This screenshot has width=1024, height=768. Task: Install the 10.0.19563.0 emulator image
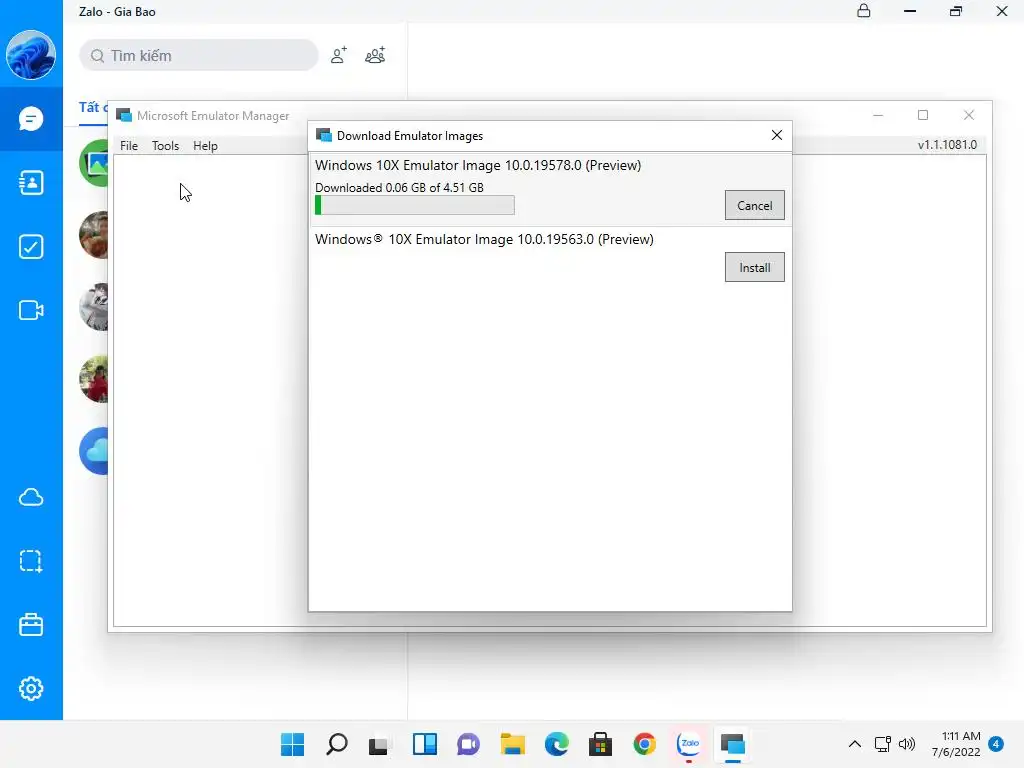click(754, 268)
